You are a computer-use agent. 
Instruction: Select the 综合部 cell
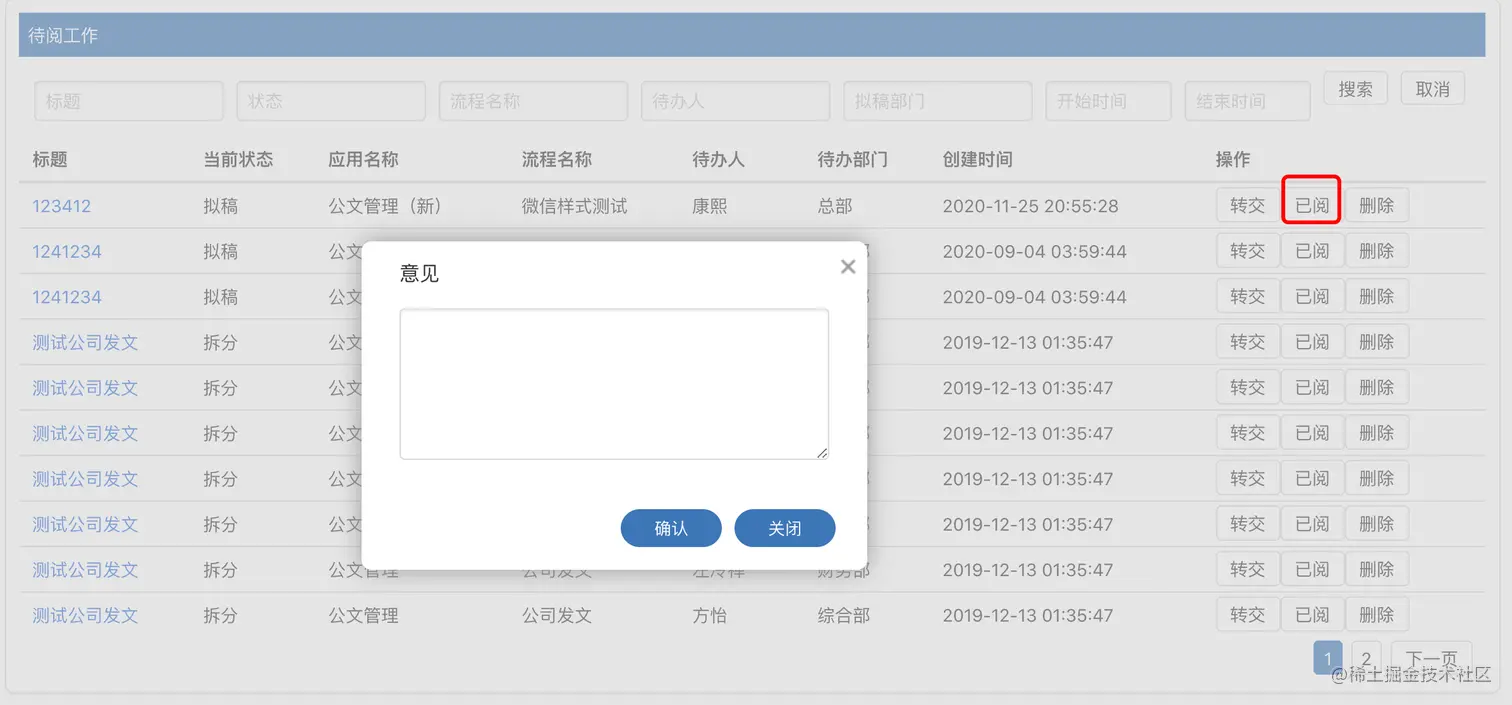click(844, 615)
